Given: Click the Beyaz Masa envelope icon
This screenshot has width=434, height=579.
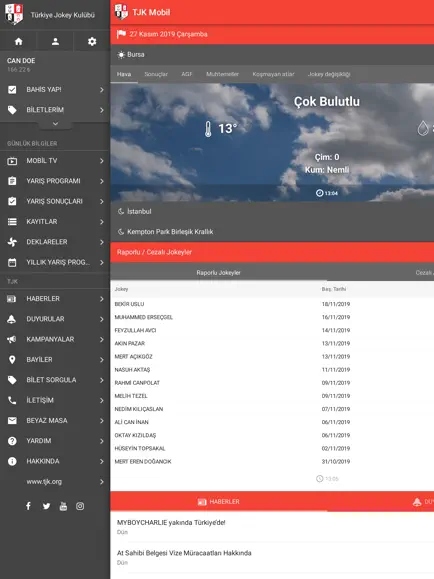Looking at the screenshot, I should pyautogui.click(x=12, y=421).
